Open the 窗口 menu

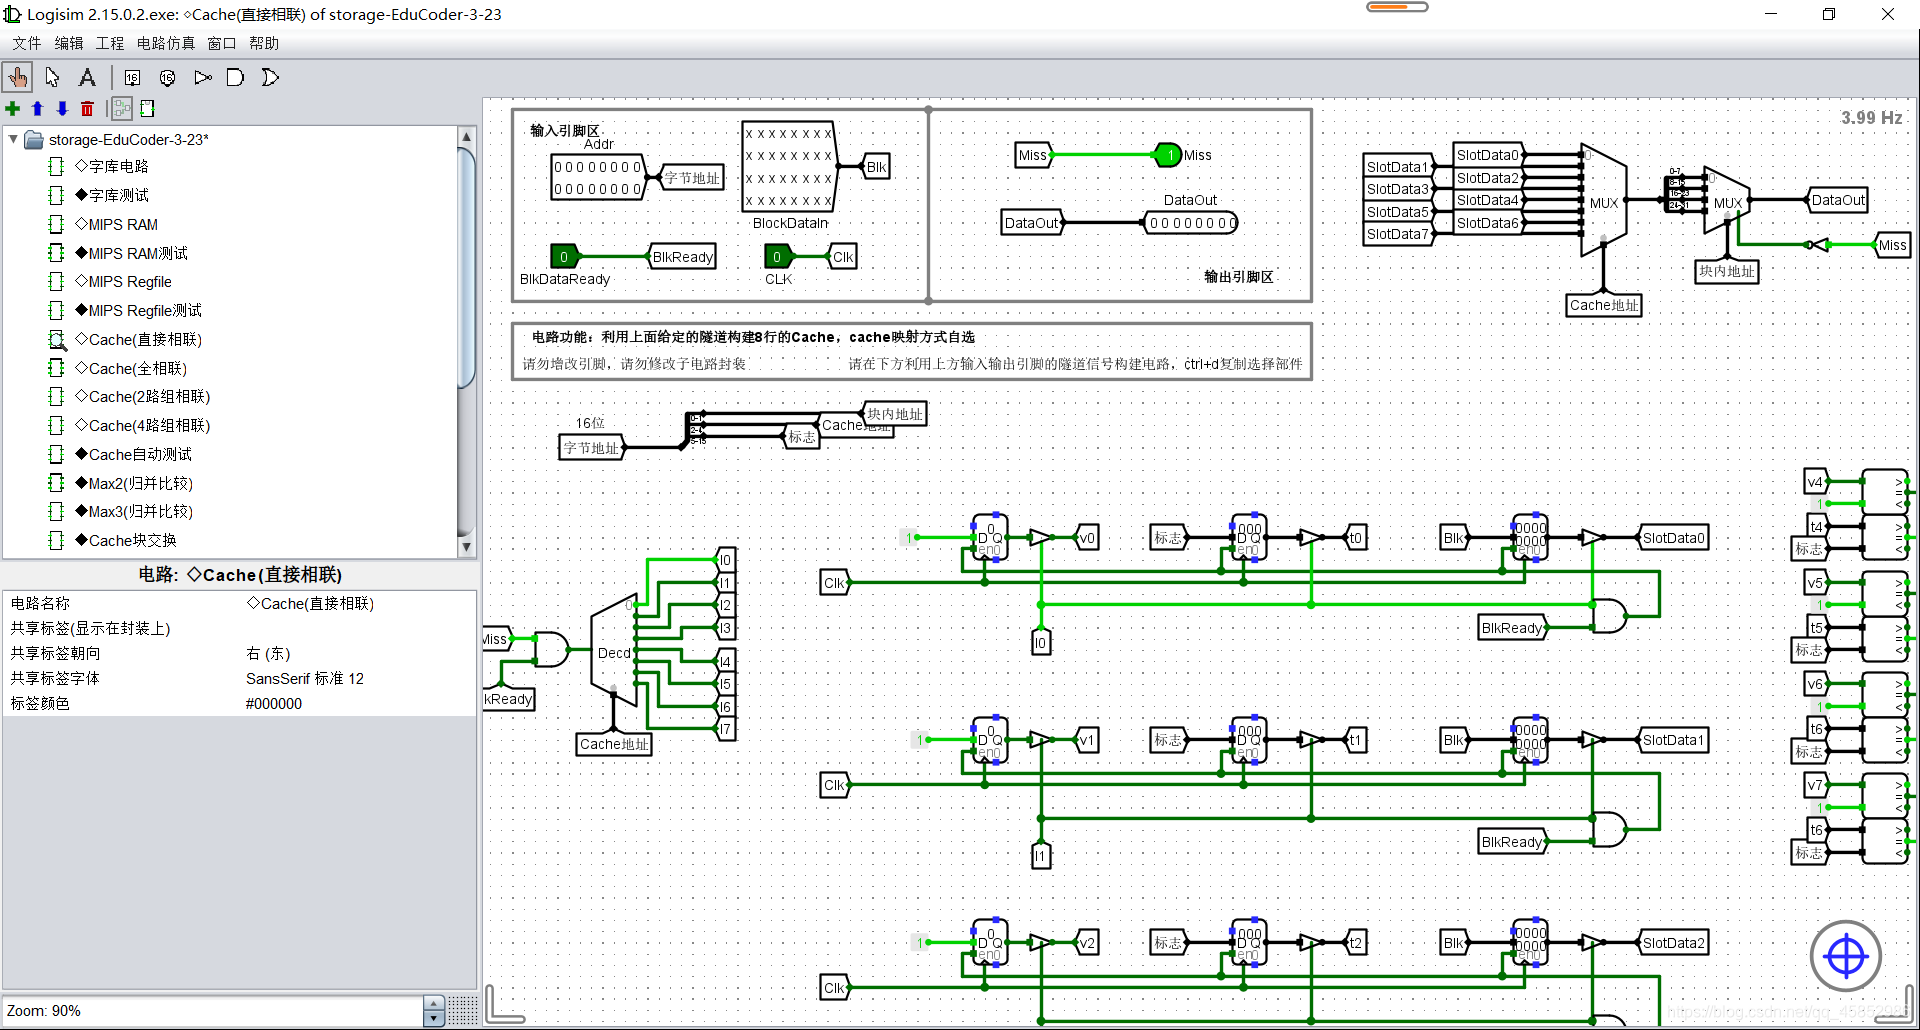point(221,43)
